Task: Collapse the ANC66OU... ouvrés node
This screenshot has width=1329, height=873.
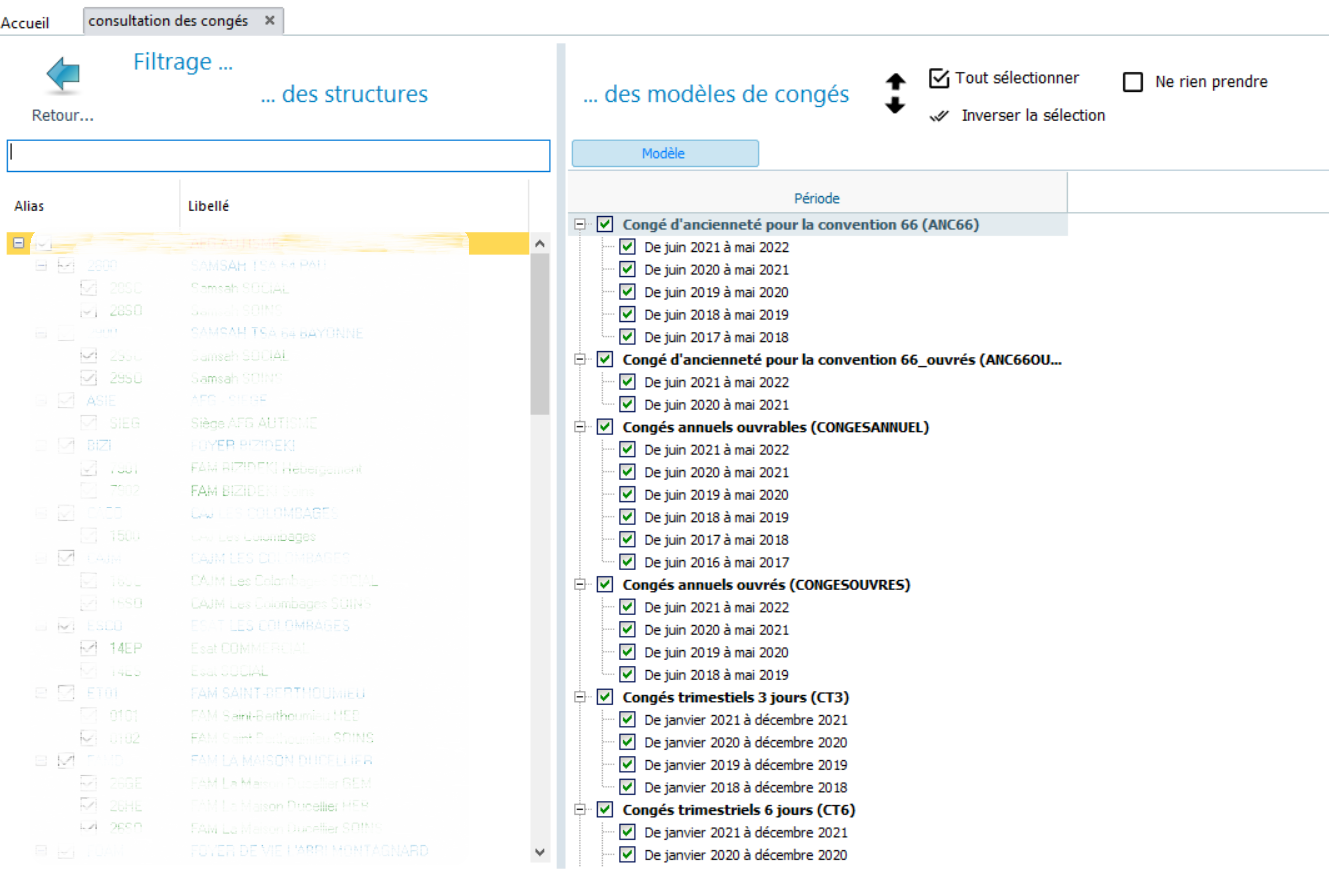Action: pyautogui.click(x=580, y=360)
